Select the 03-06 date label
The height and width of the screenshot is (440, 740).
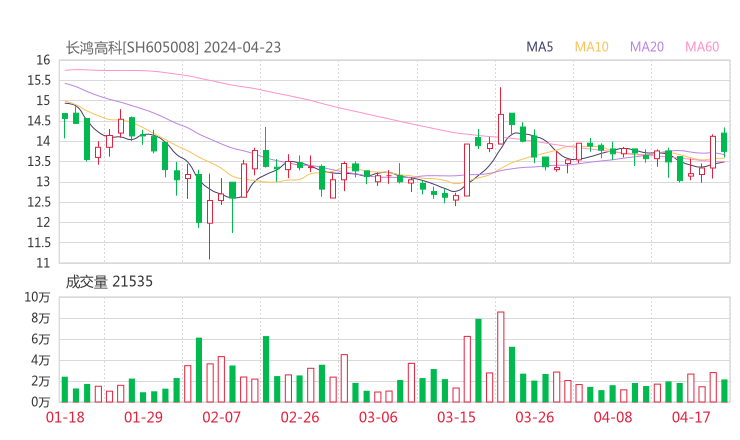(x=378, y=417)
